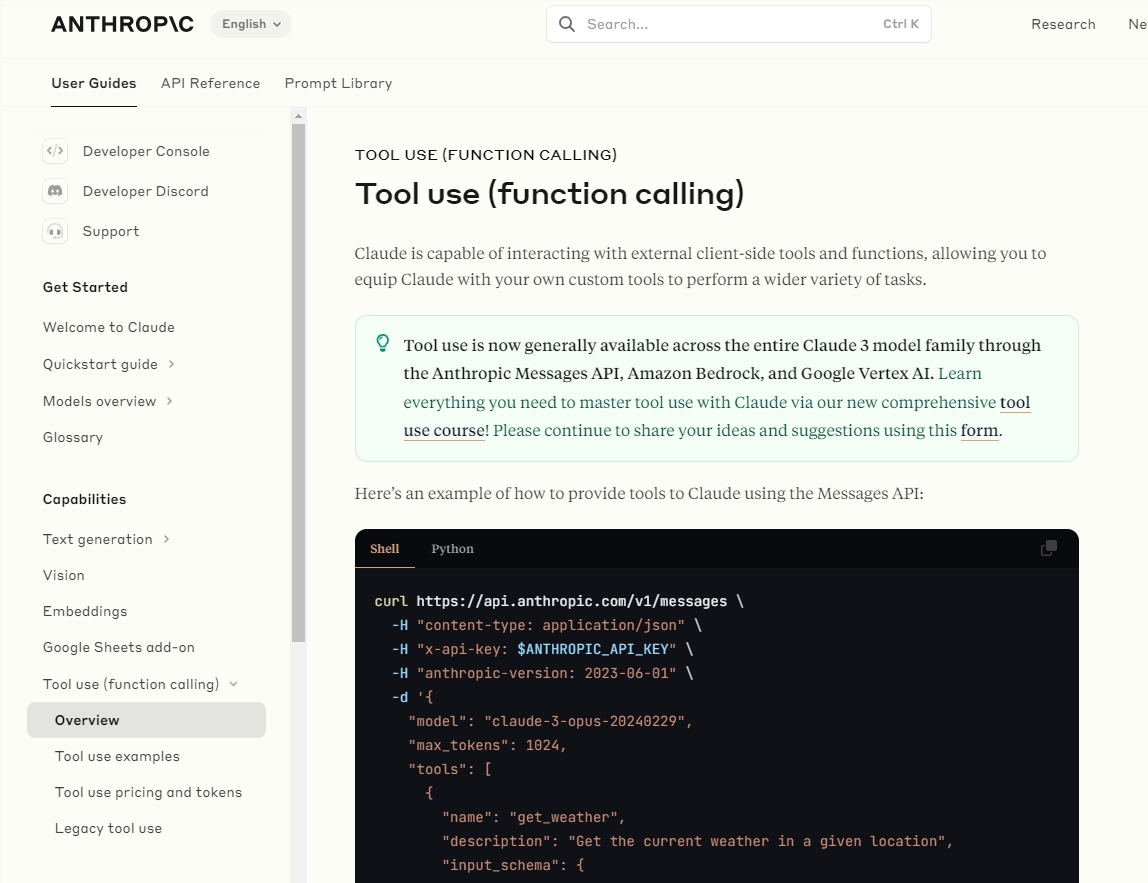Click the Developer Console code icon
Viewport: 1148px width, 883px height.
(55, 151)
